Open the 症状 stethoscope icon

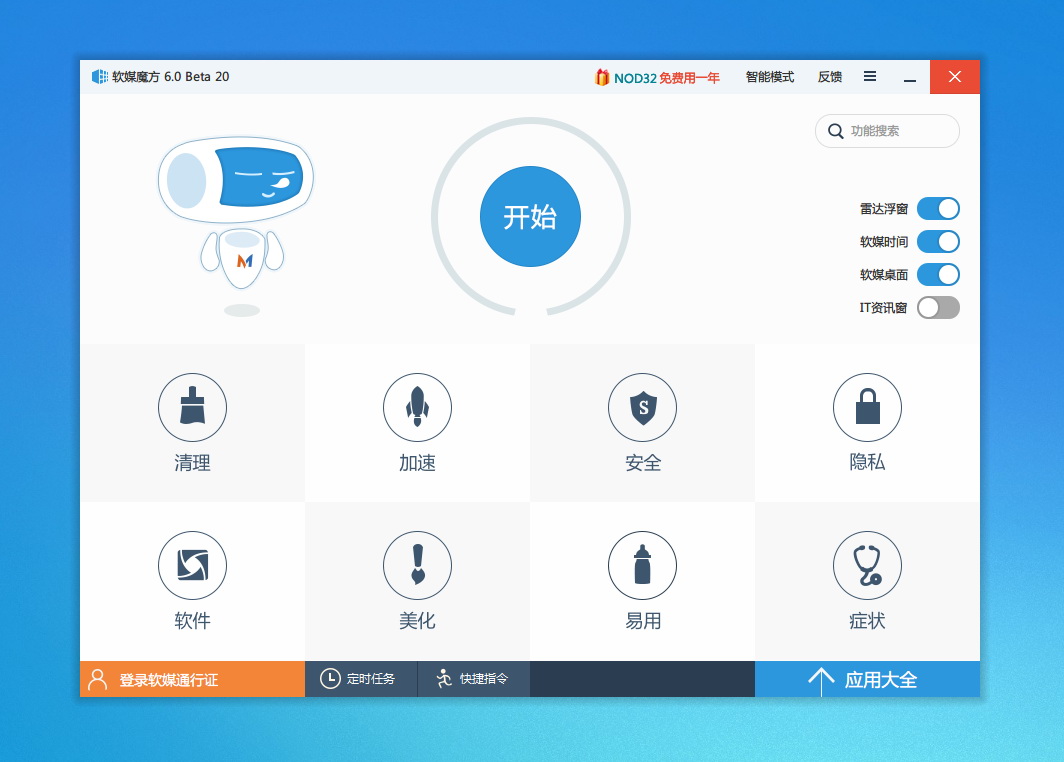[867, 565]
